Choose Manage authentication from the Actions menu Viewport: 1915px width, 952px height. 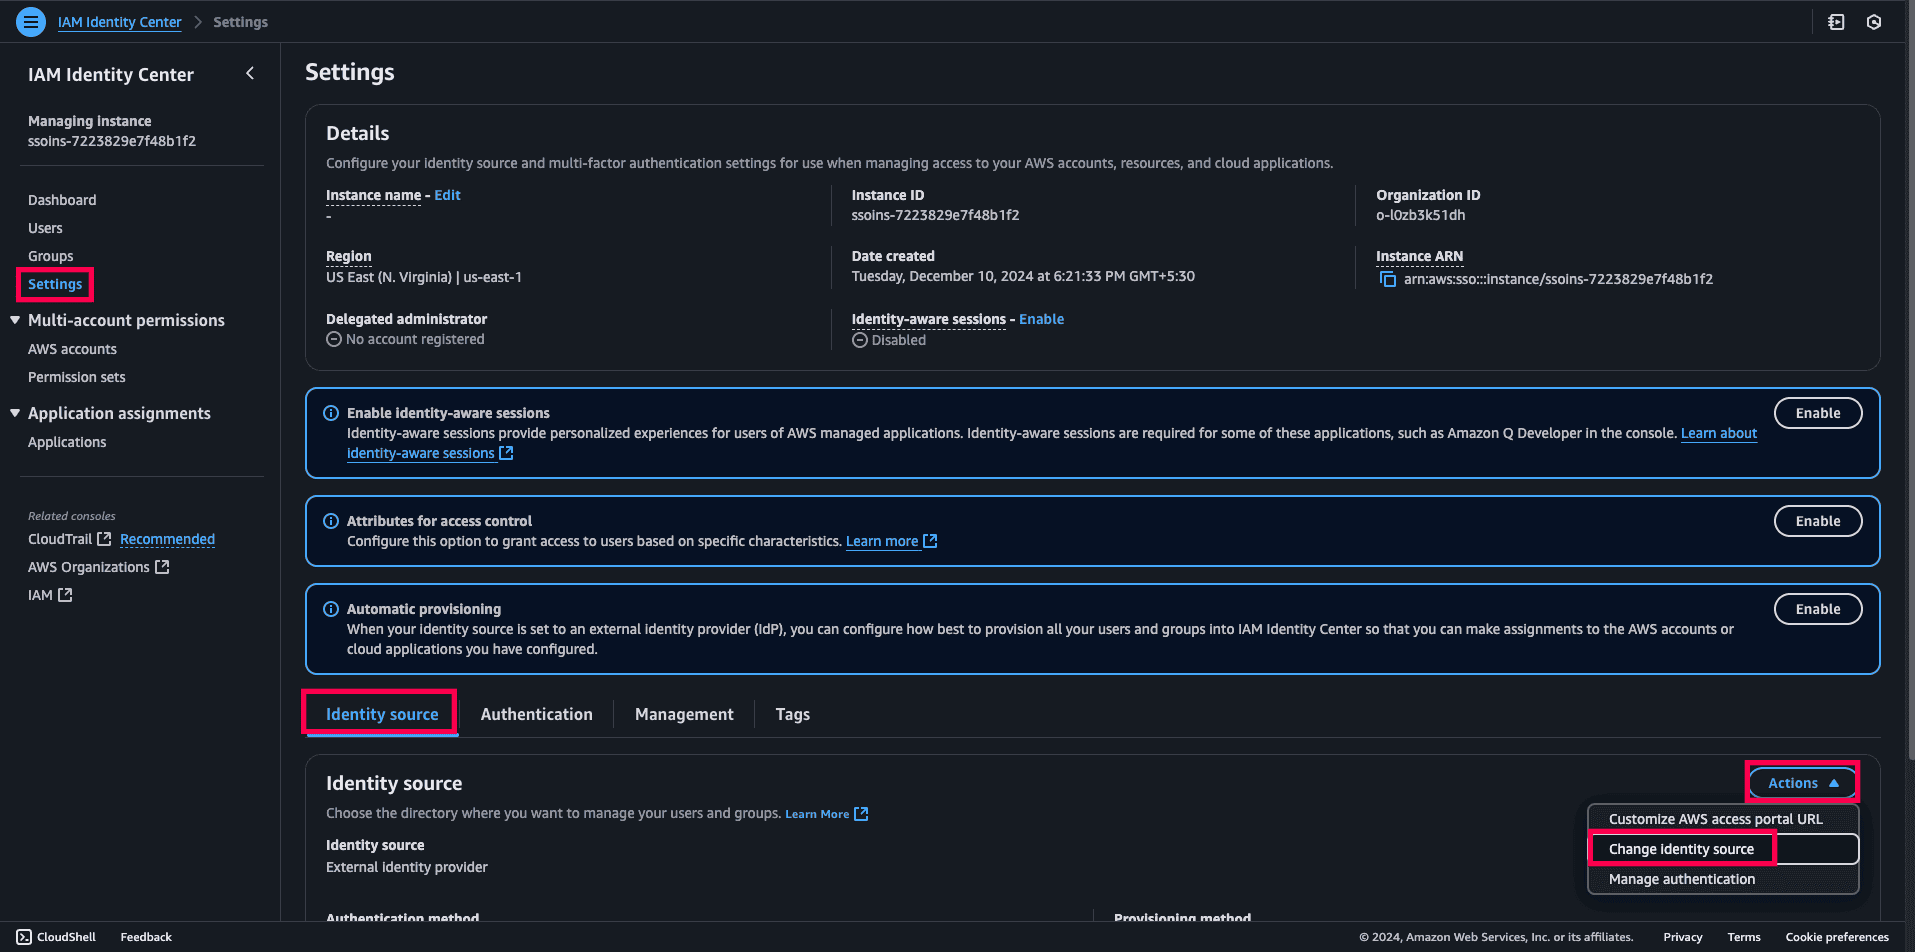(x=1681, y=879)
